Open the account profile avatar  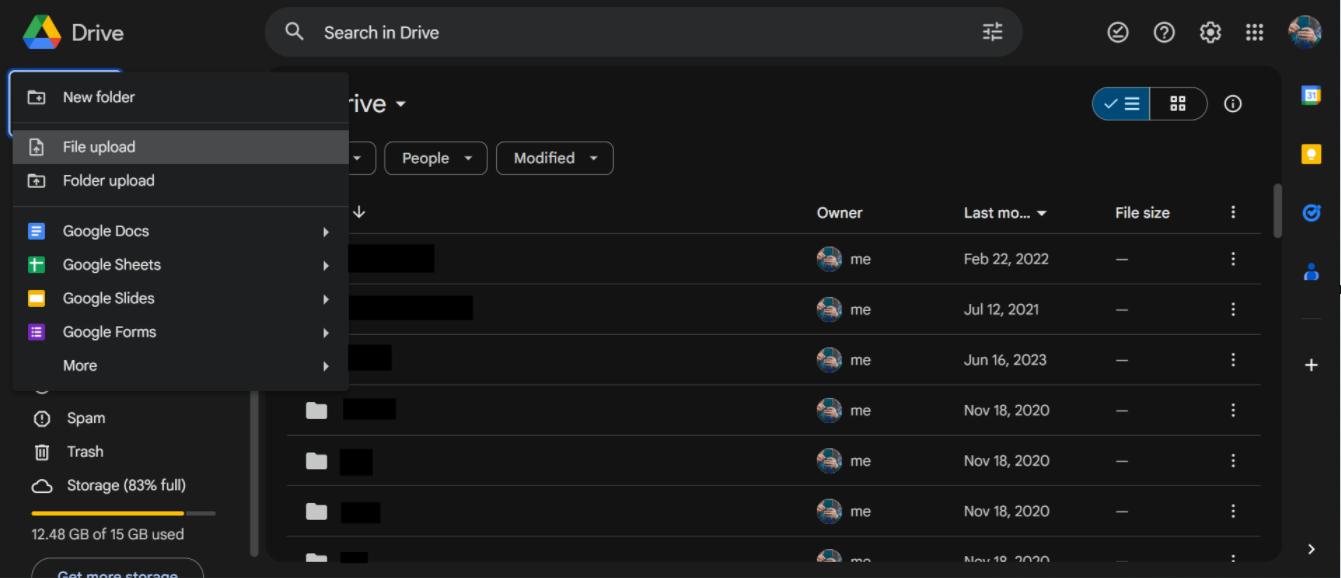pyautogui.click(x=1305, y=32)
